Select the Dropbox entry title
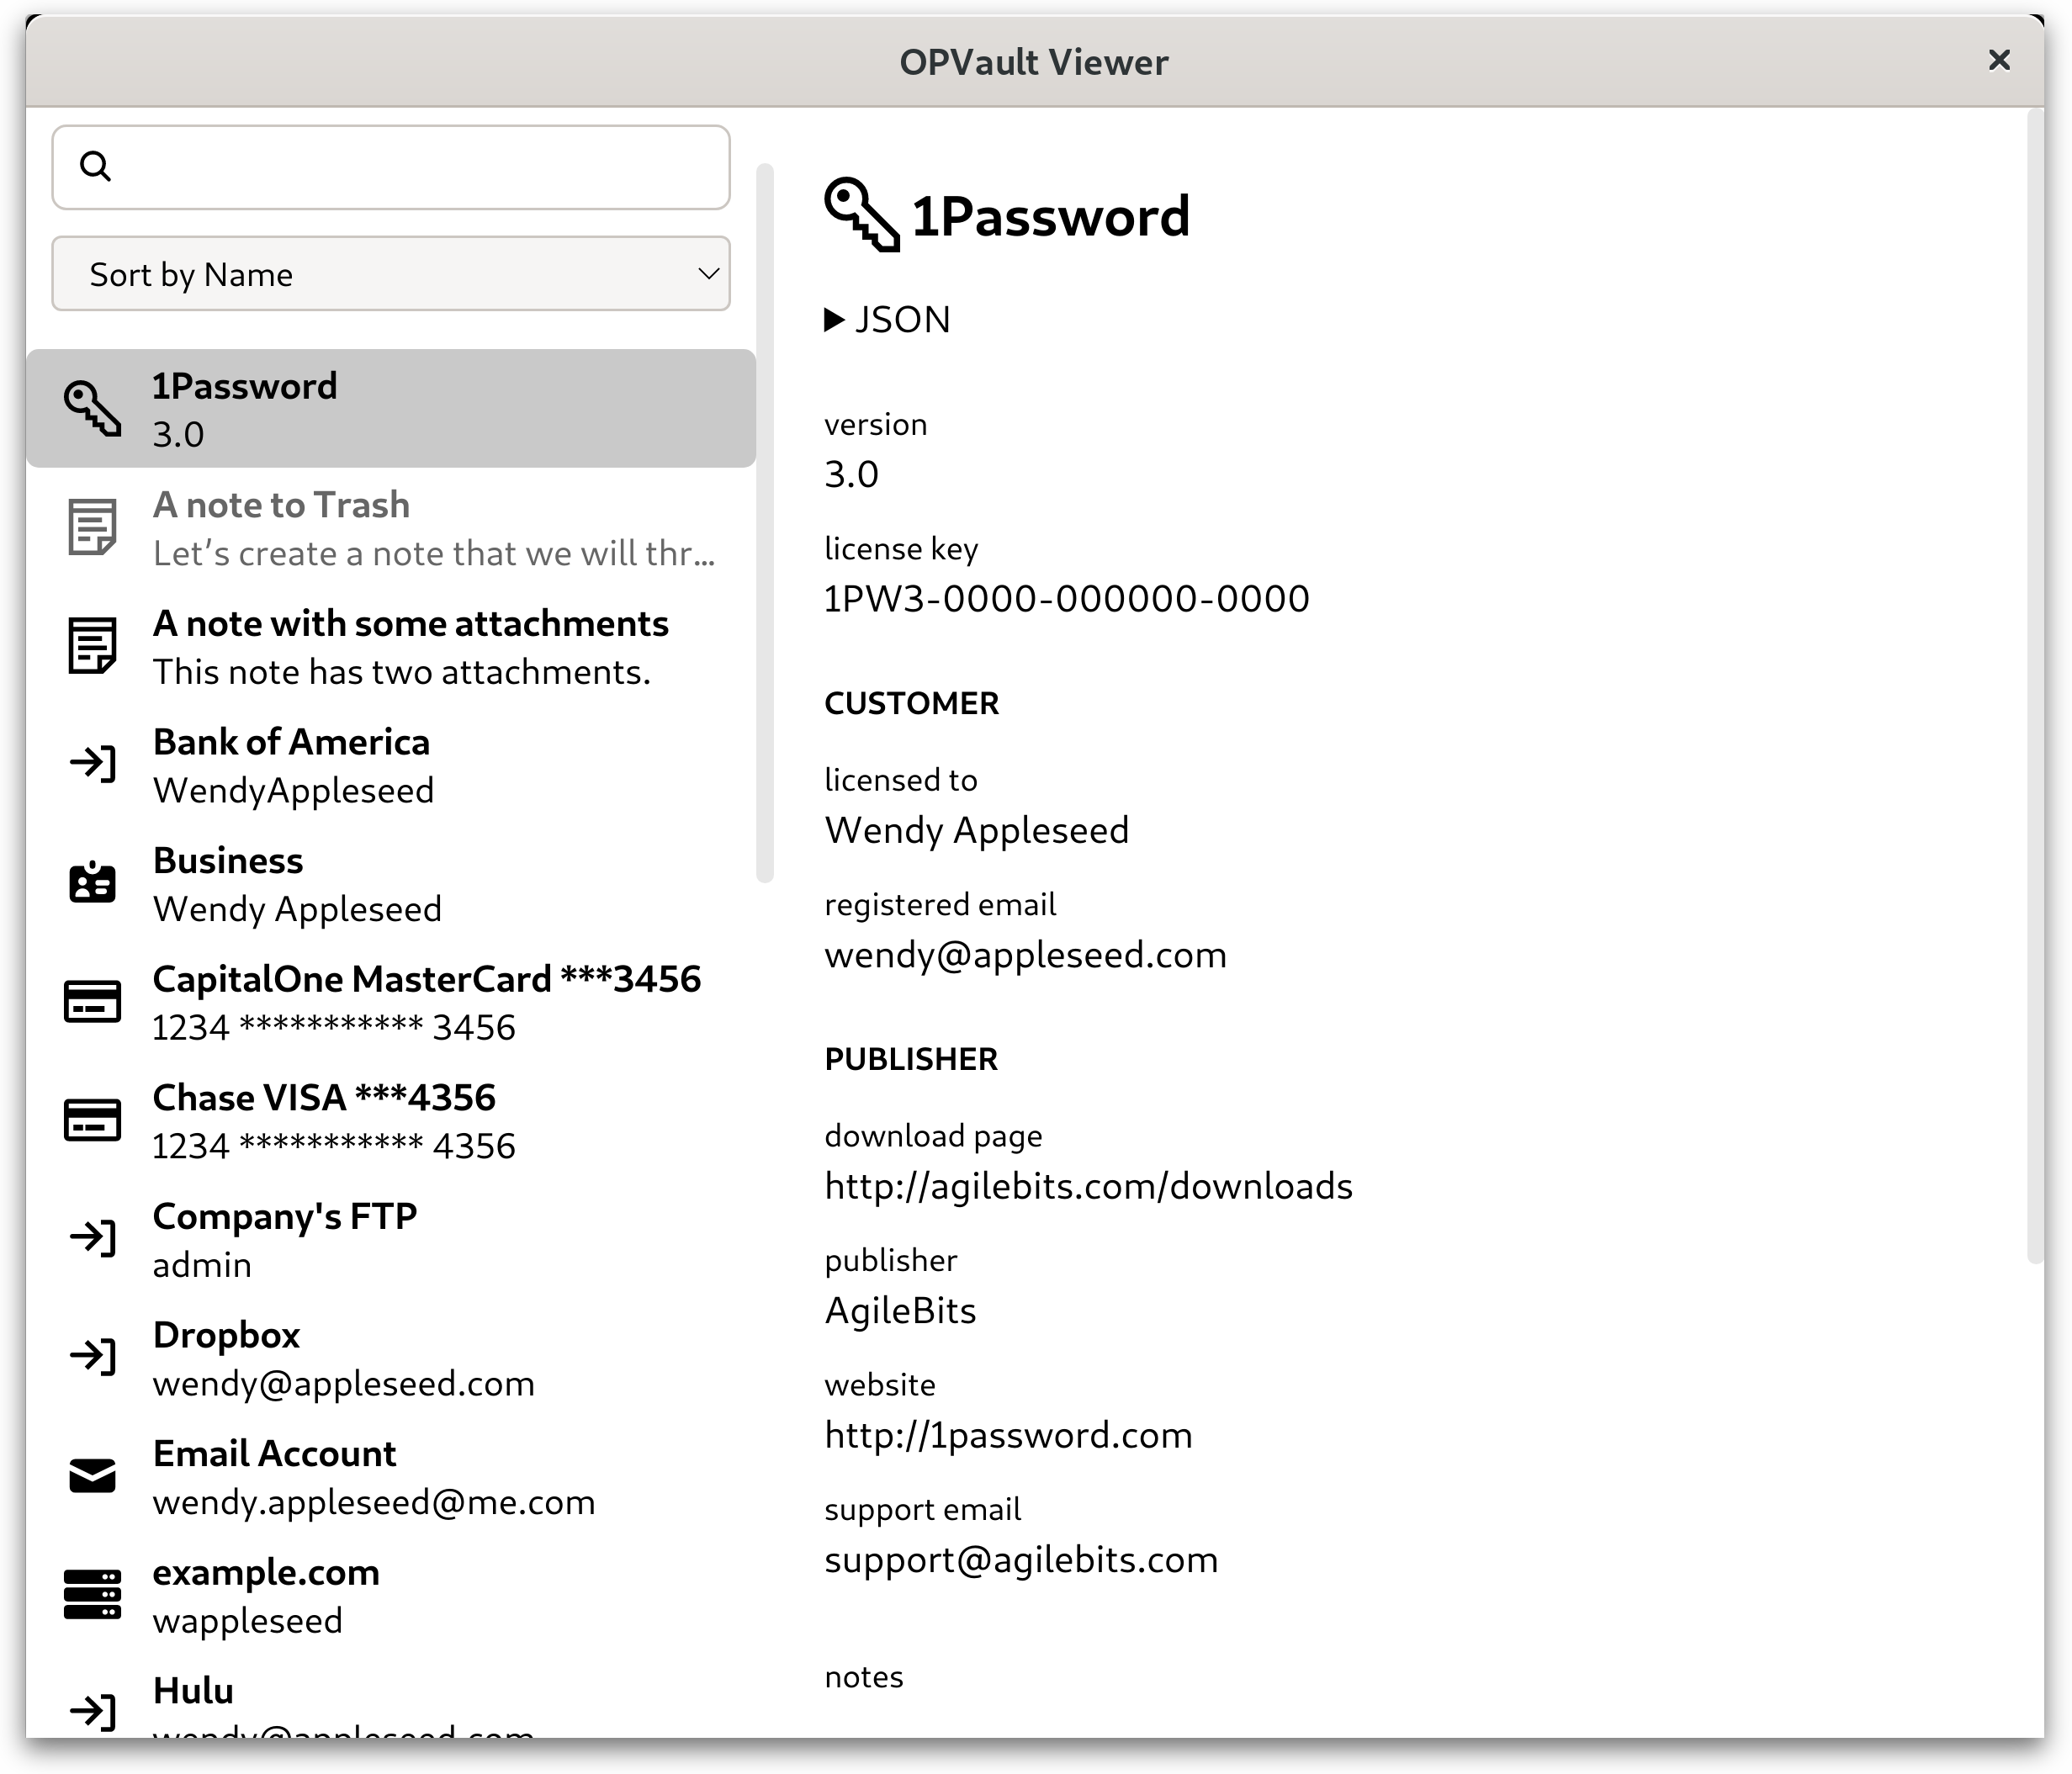The image size is (2072, 1774). click(227, 1335)
